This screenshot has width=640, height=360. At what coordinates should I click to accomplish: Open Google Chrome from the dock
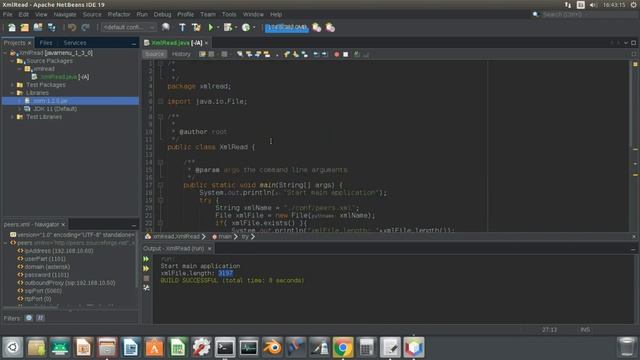point(343,348)
